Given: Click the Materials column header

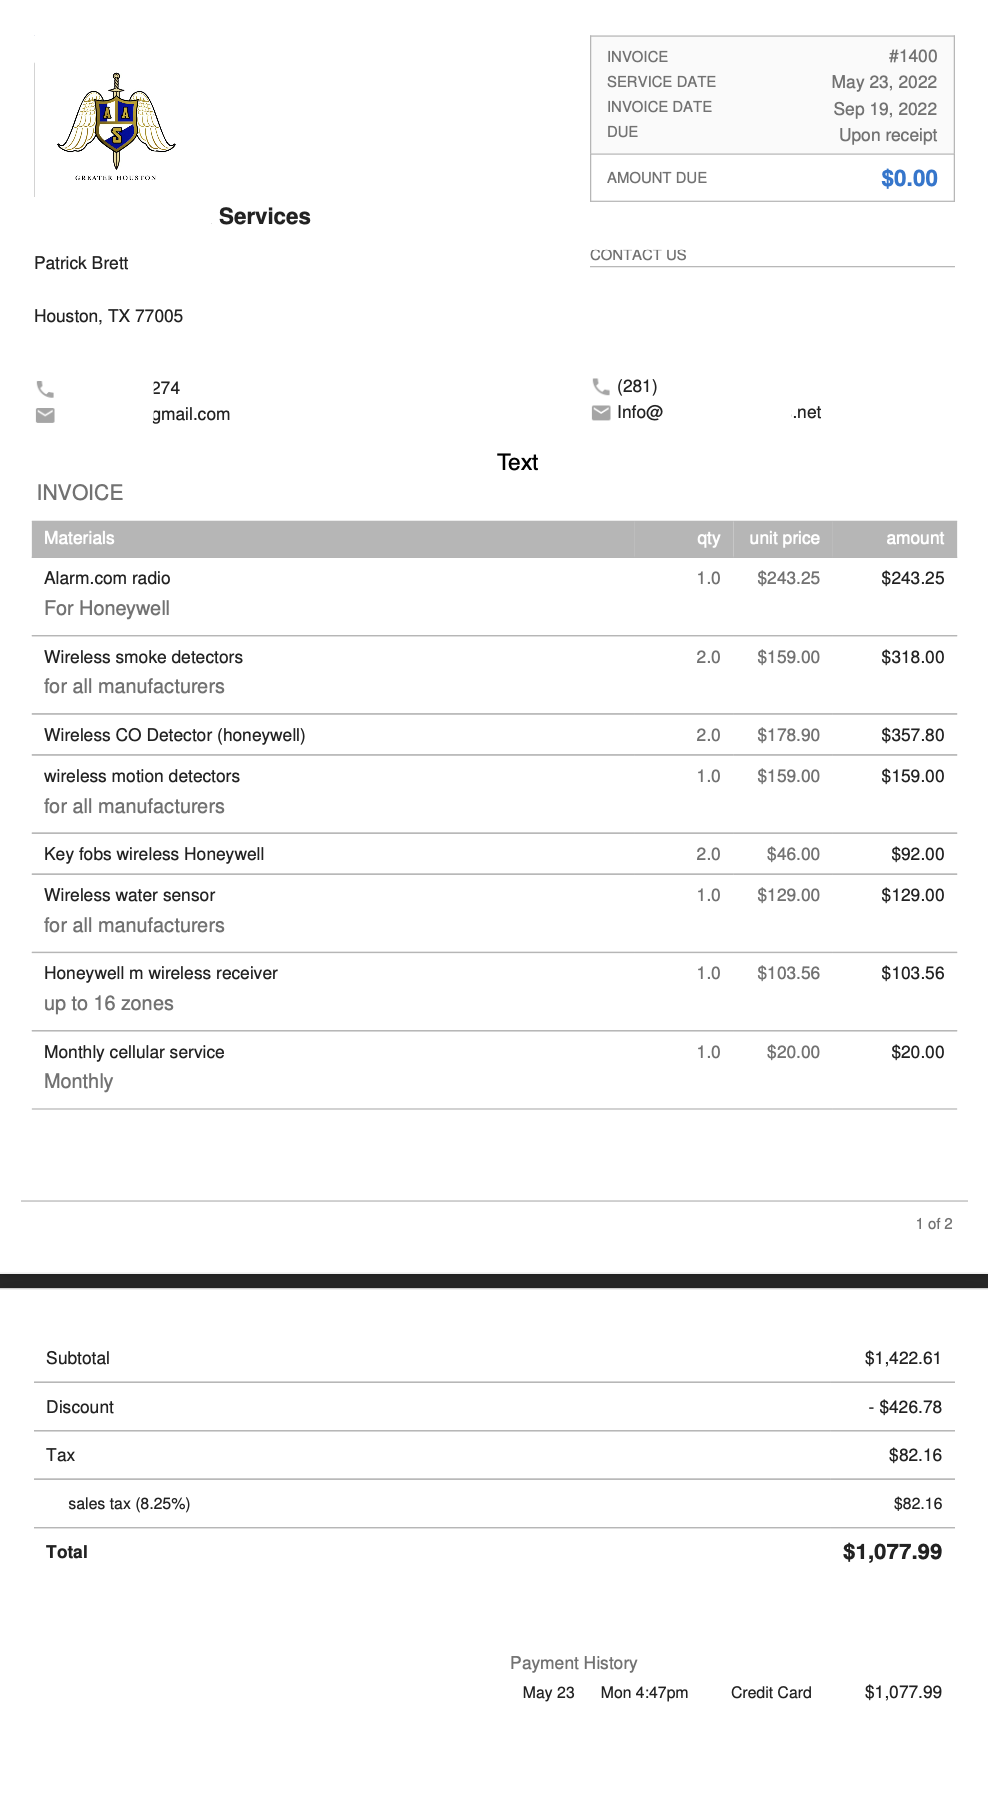Looking at the screenshot, I should click(79, 538).
